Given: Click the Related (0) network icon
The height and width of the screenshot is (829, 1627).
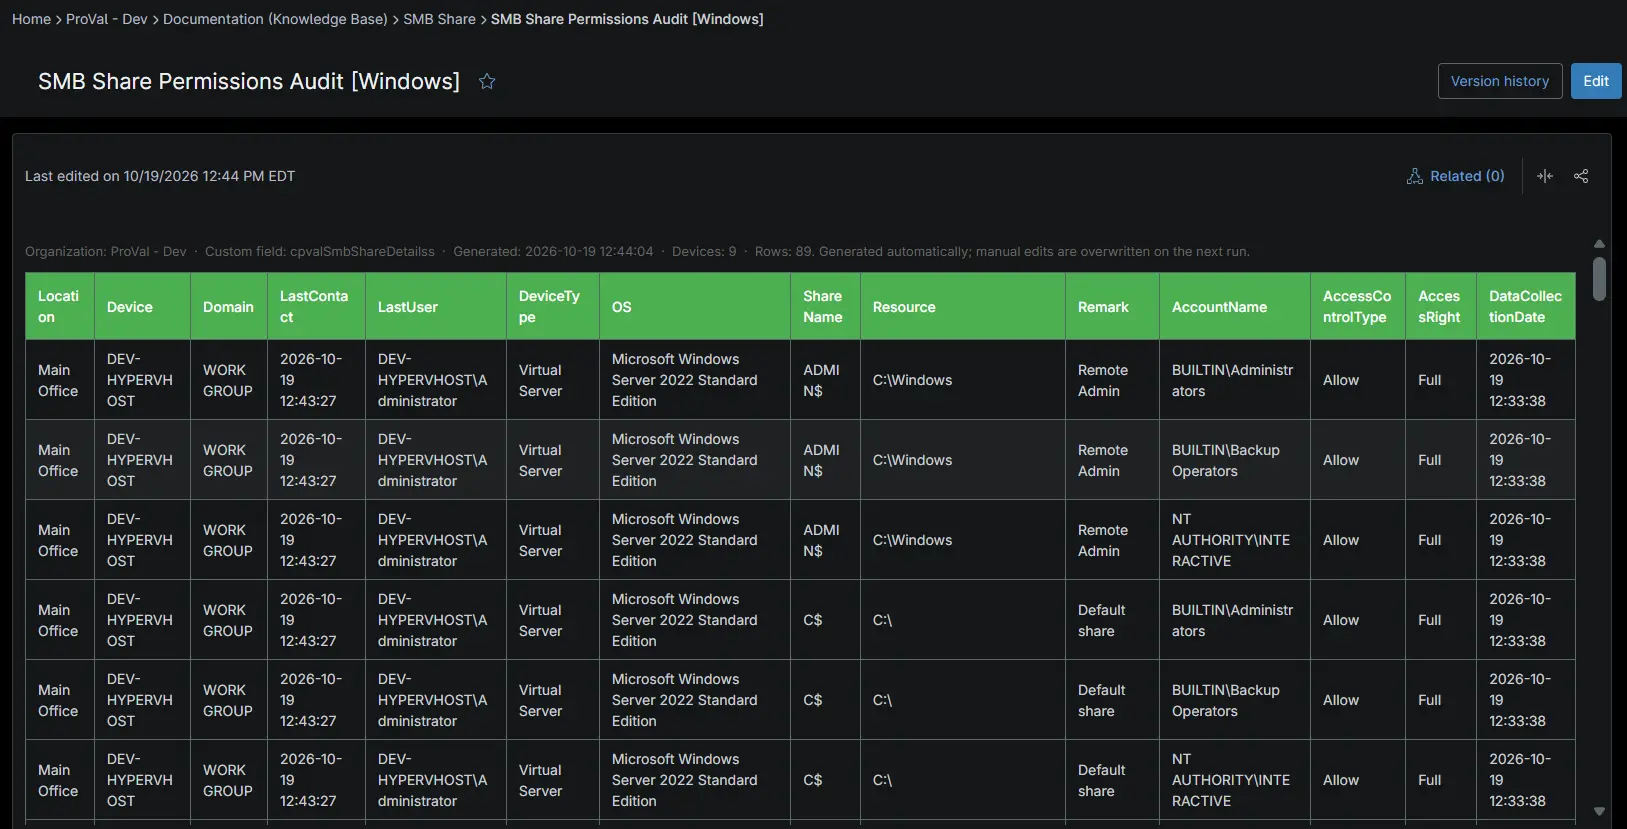Looking at the screenshot, I should pos(1415,176).
